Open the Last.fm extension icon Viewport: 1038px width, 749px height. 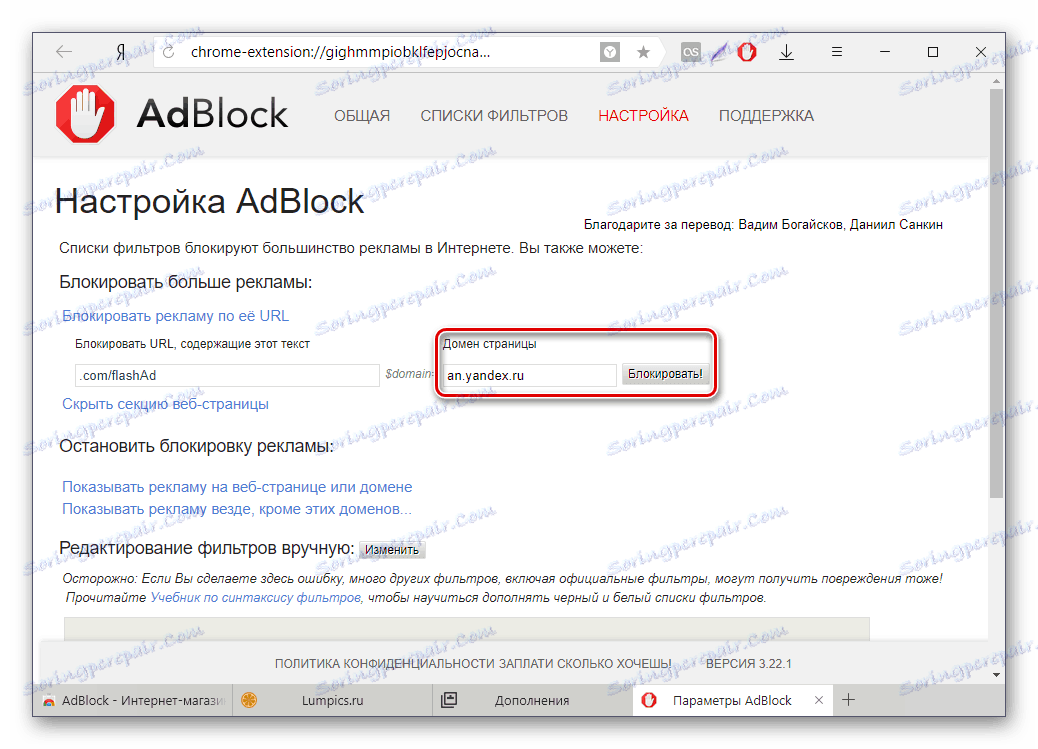coord(690,52)
